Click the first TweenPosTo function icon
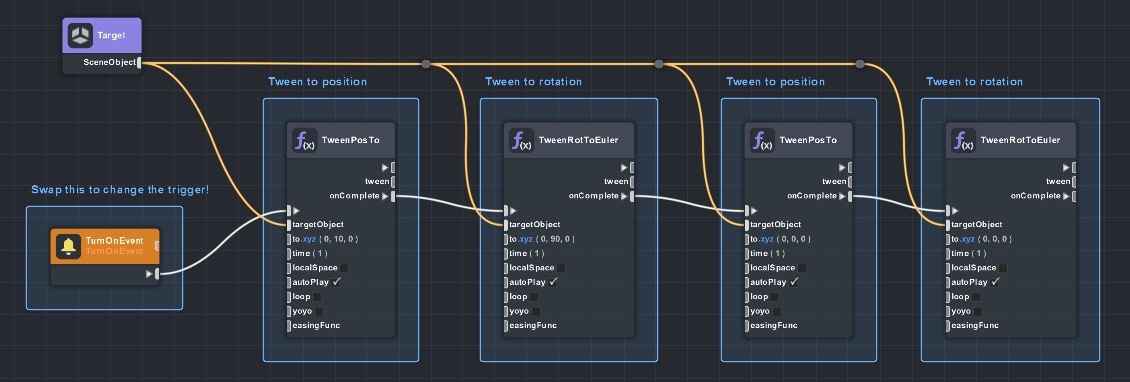Image resolution: width=1130 pixels, height=382 pixels. pos(303,140)
